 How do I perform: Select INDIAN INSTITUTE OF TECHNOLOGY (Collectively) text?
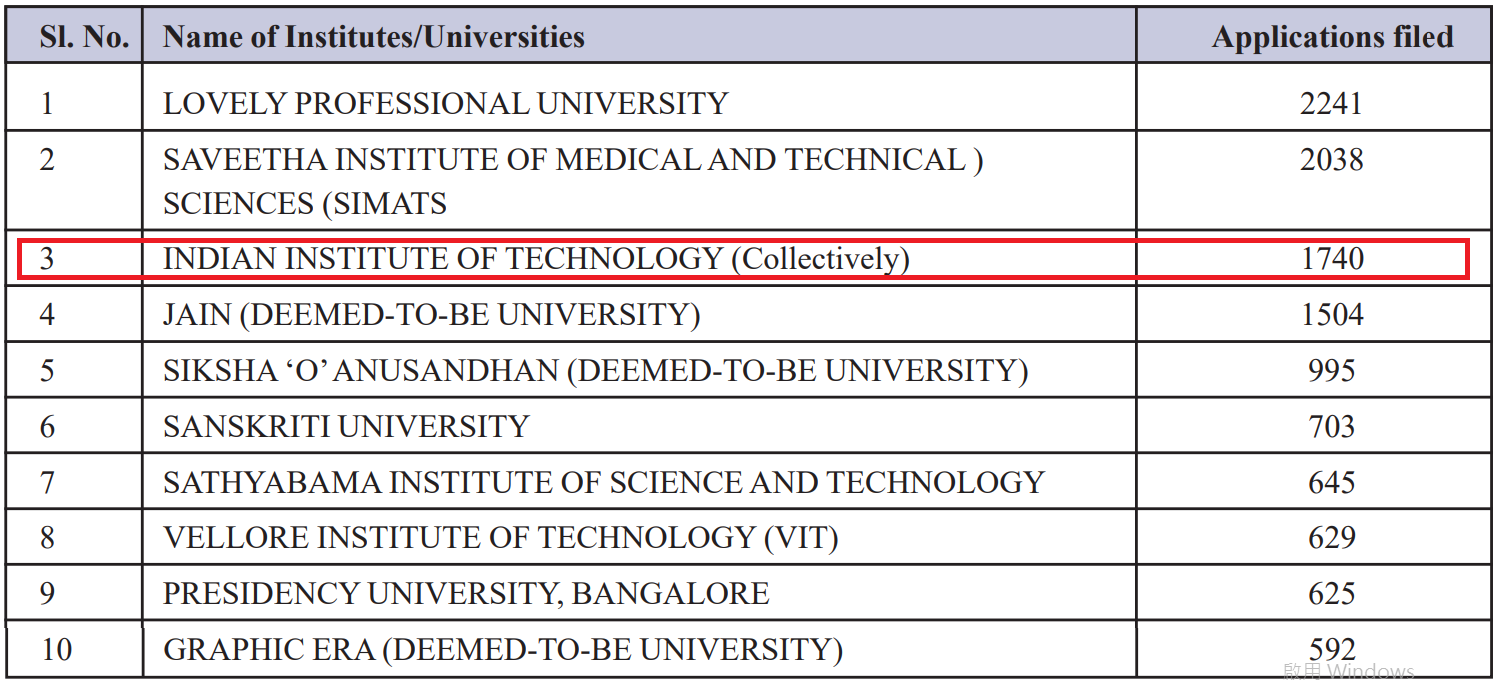pyautogui.click(x=536, y=259)
